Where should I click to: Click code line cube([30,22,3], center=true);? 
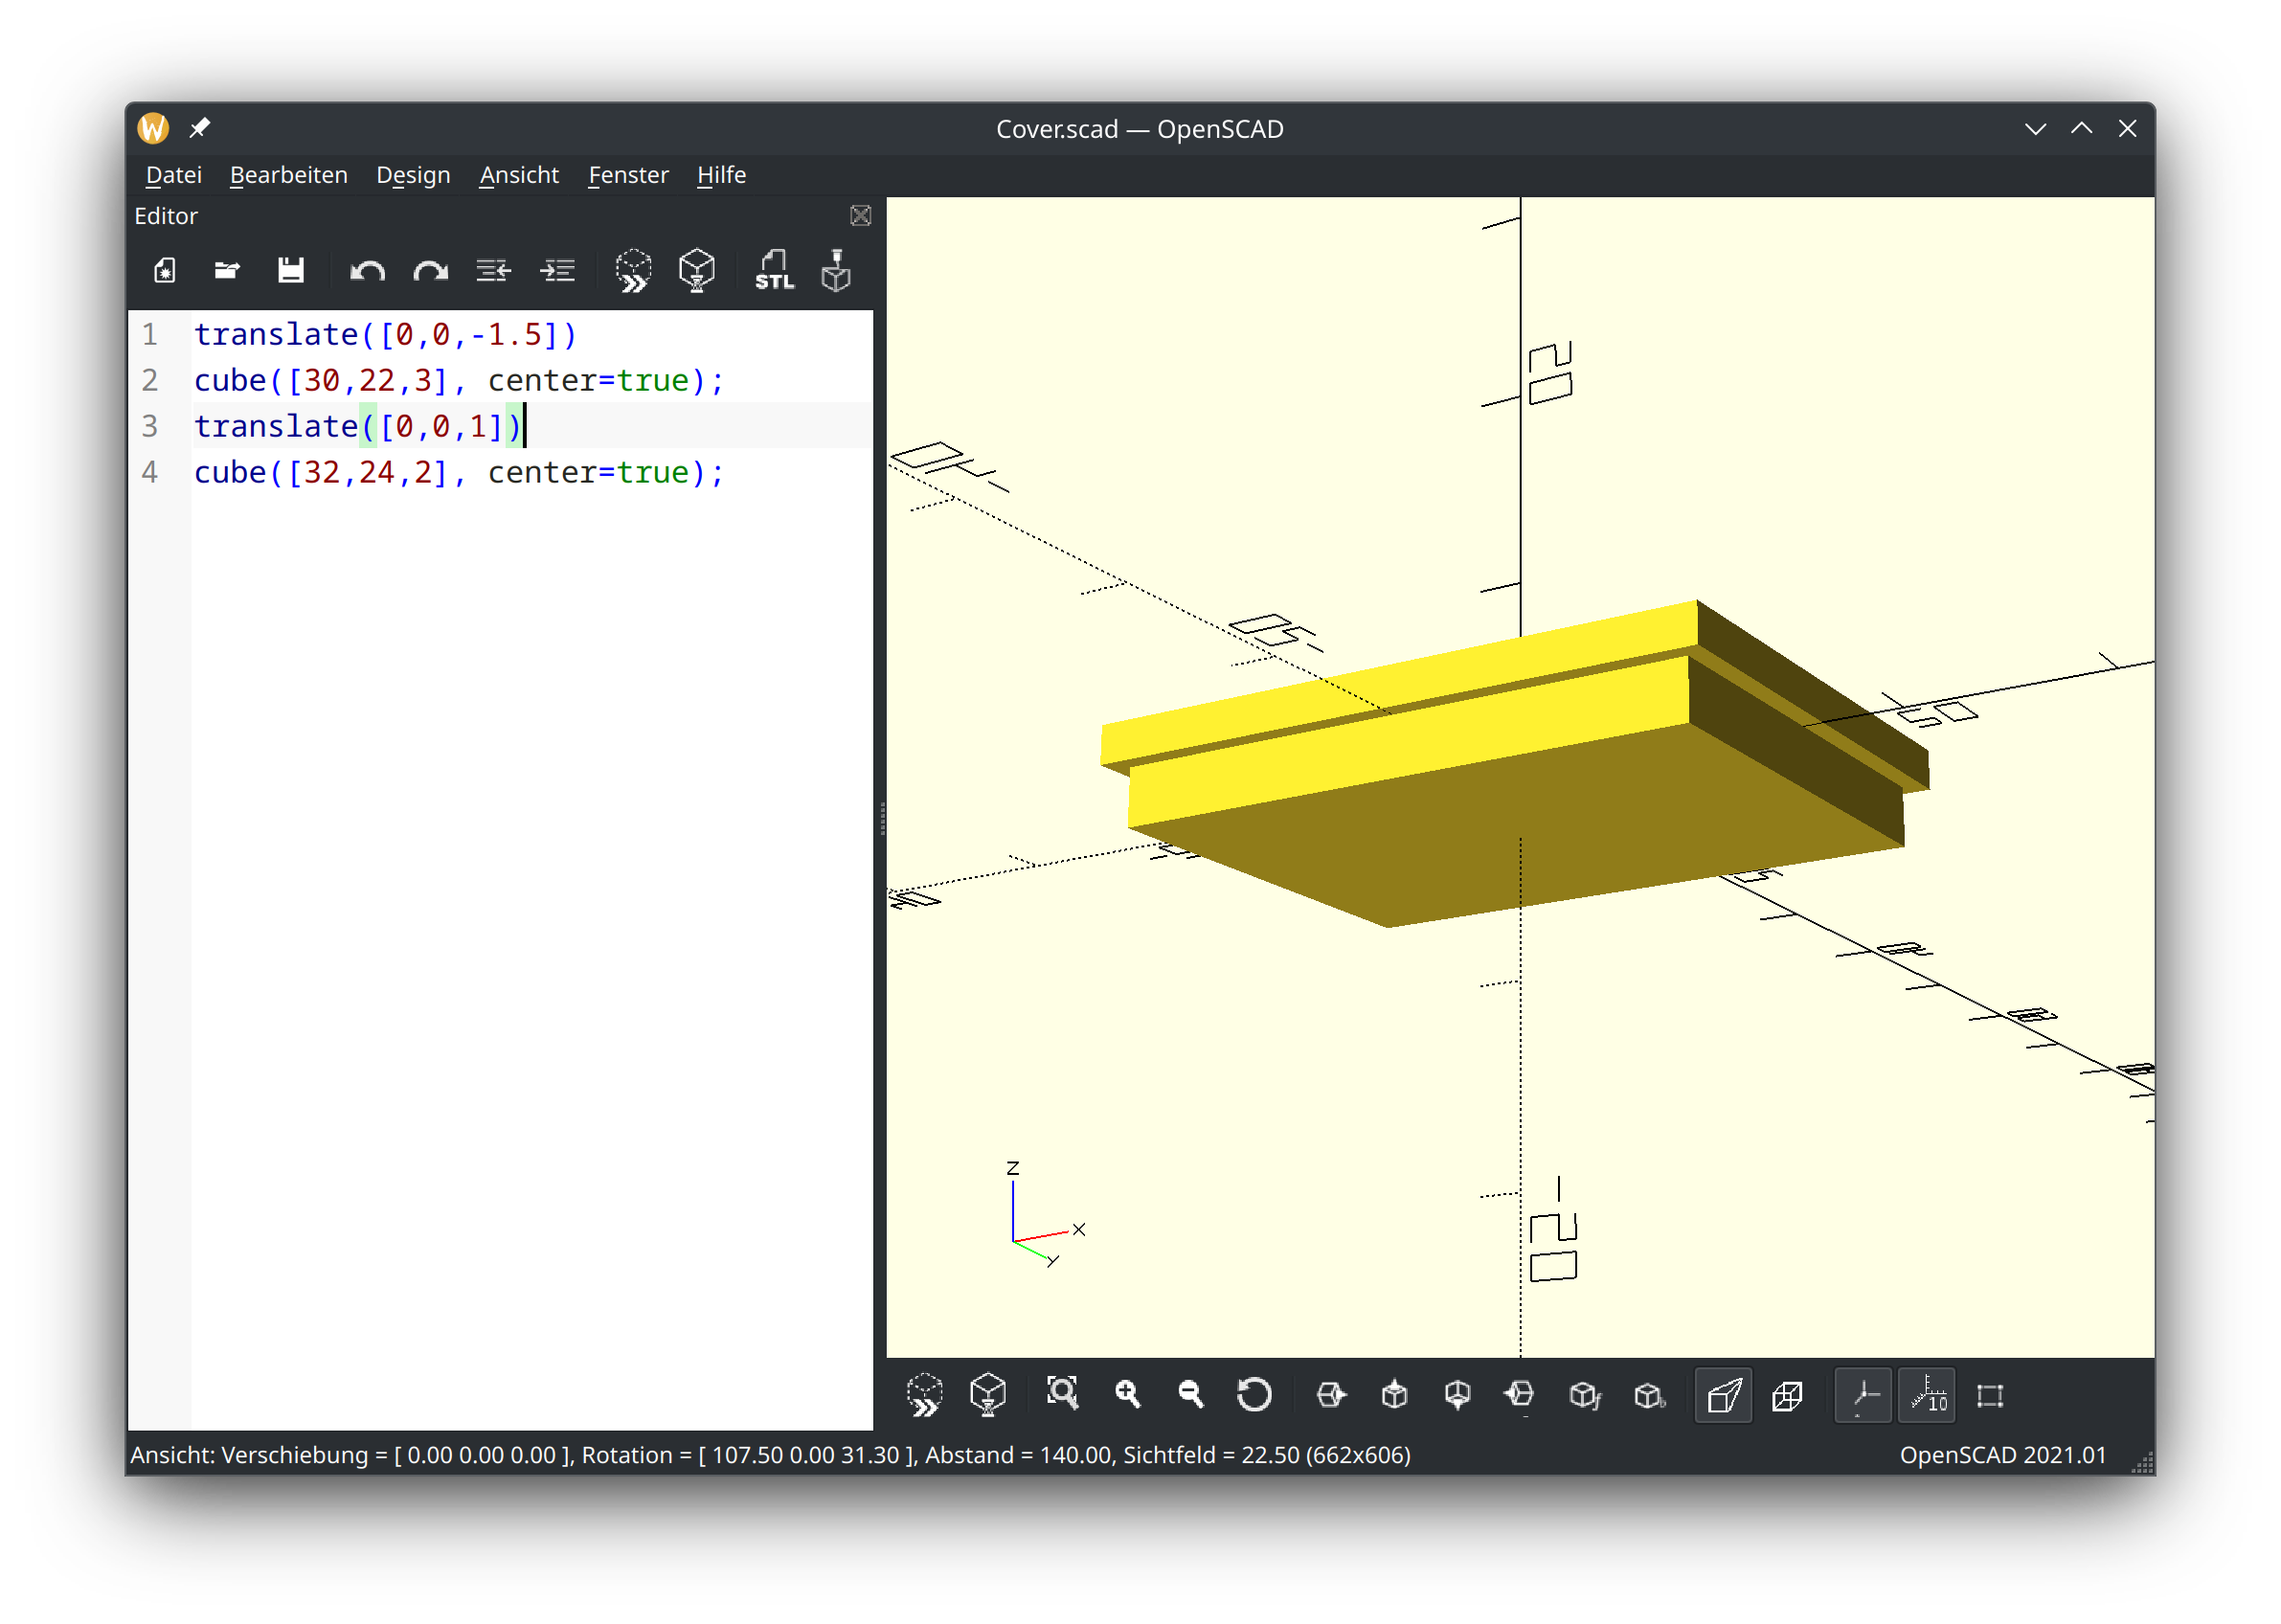pyautogui.click(x=459, y=381)
